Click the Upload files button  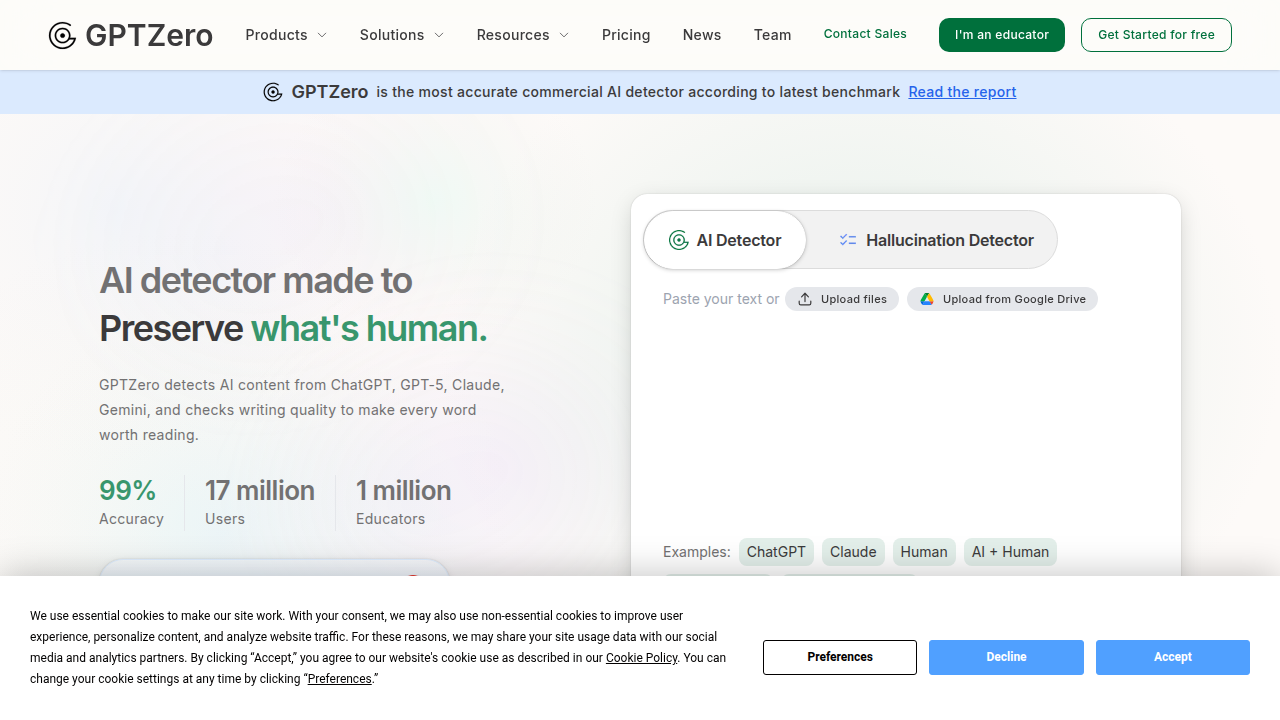(x=842, y=299)
